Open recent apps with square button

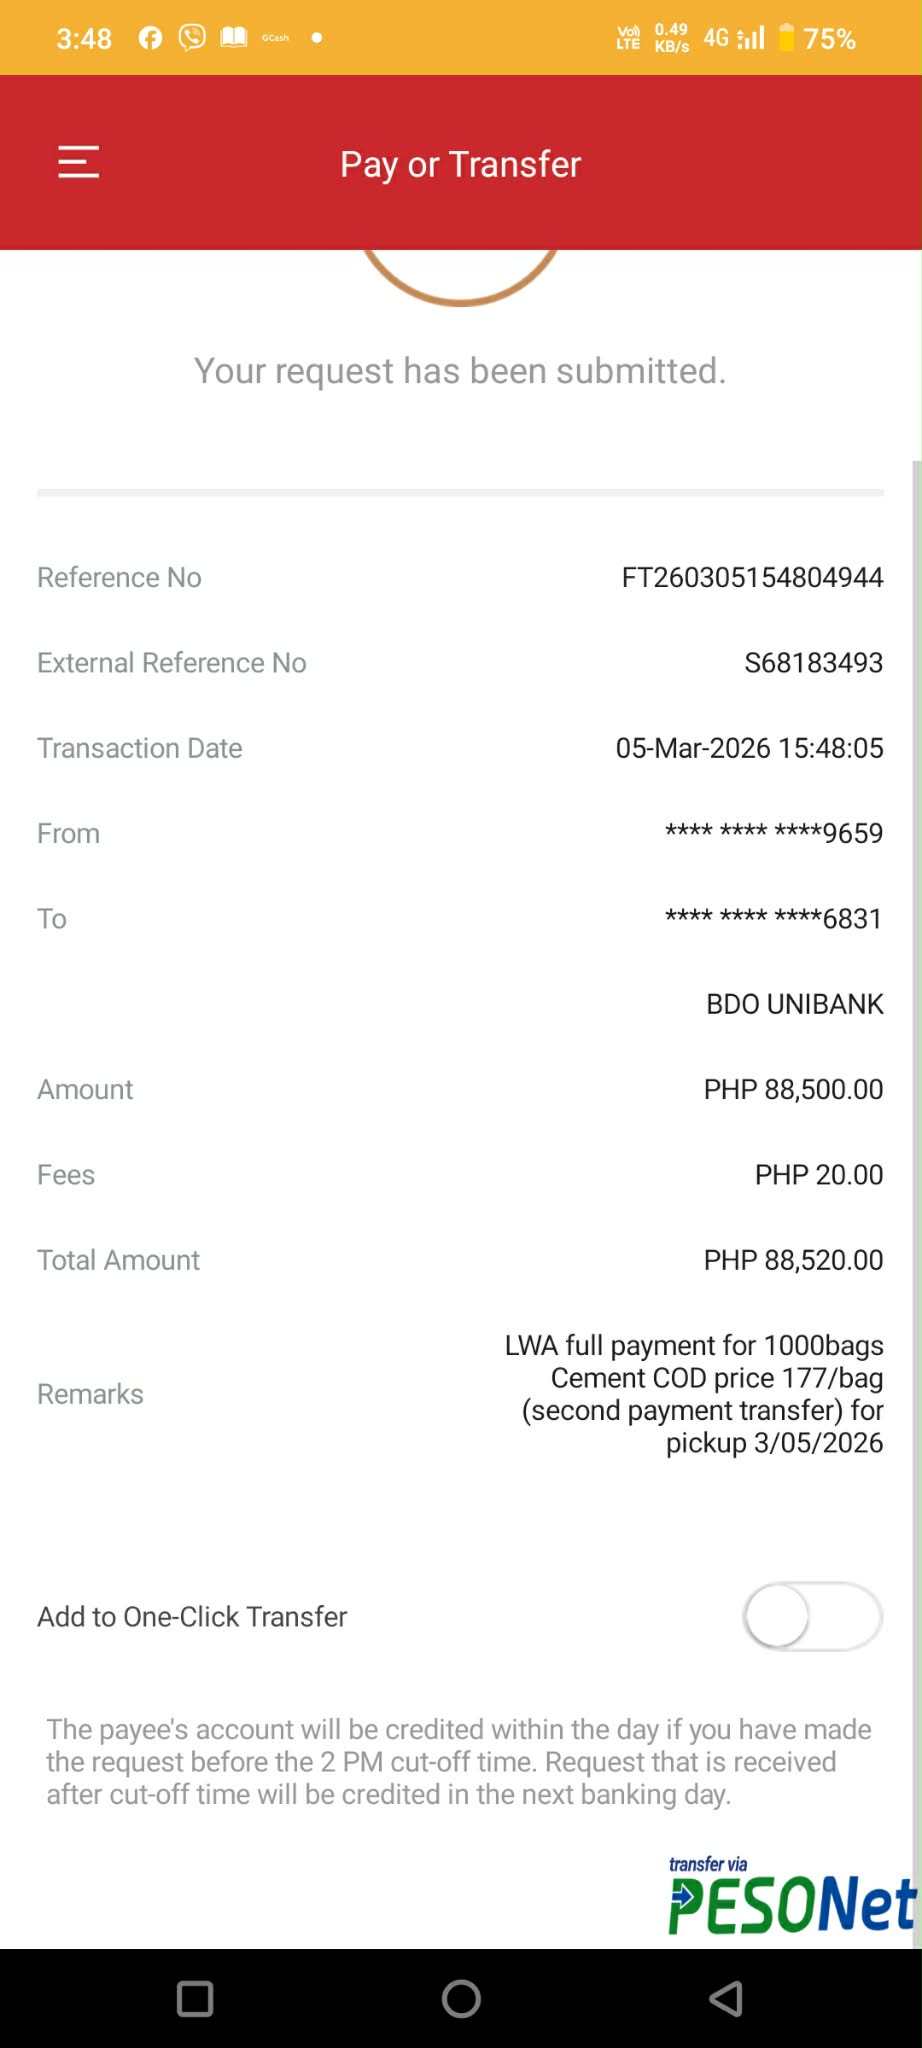click(195, 1999)
